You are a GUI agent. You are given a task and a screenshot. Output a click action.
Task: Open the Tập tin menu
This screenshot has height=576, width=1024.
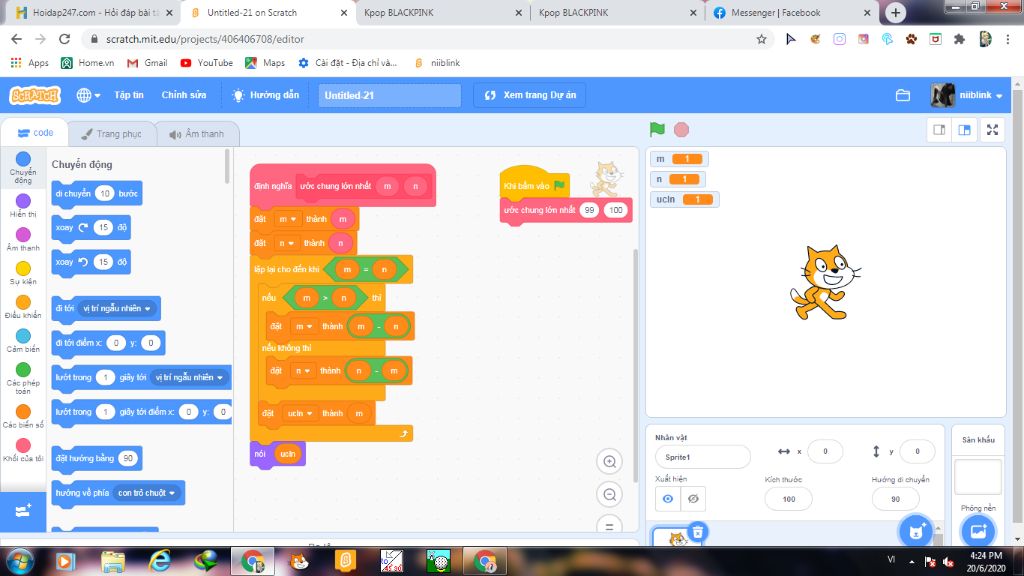pos(129,95)
